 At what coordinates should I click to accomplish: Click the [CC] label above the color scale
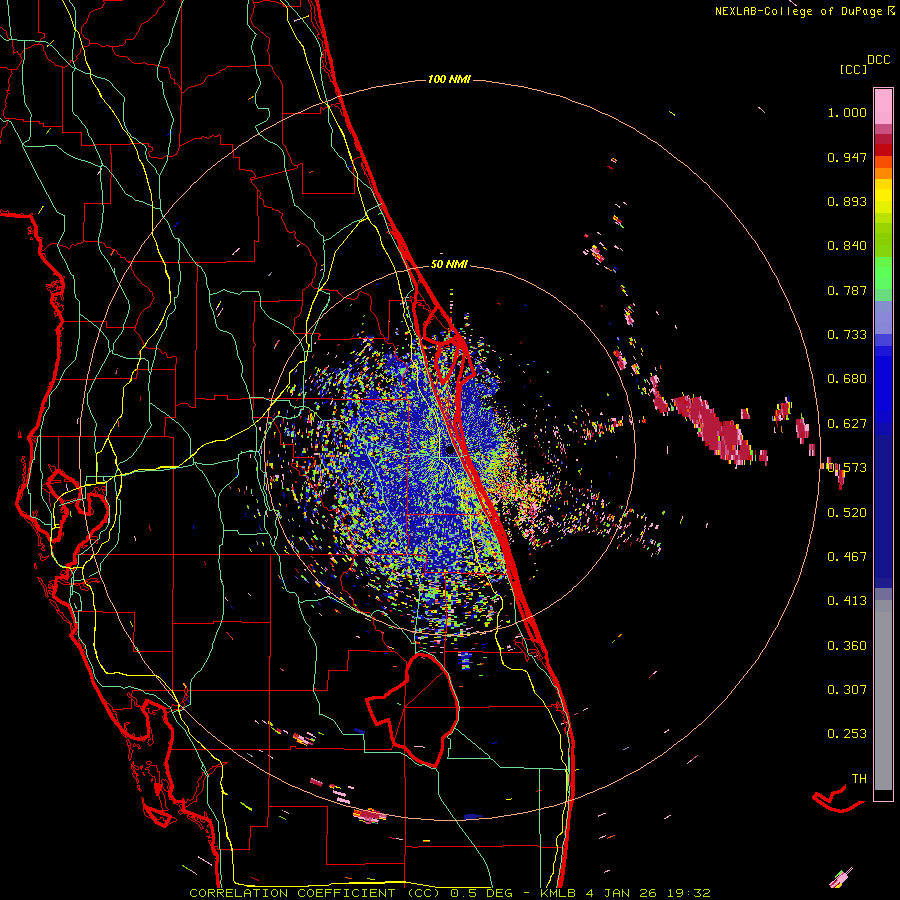point(853,69)
